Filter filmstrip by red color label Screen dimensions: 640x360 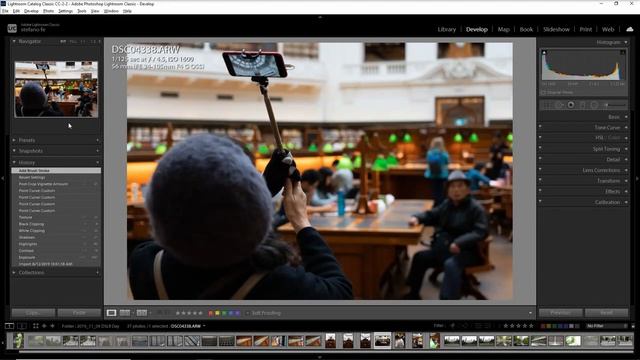(543, 326)
